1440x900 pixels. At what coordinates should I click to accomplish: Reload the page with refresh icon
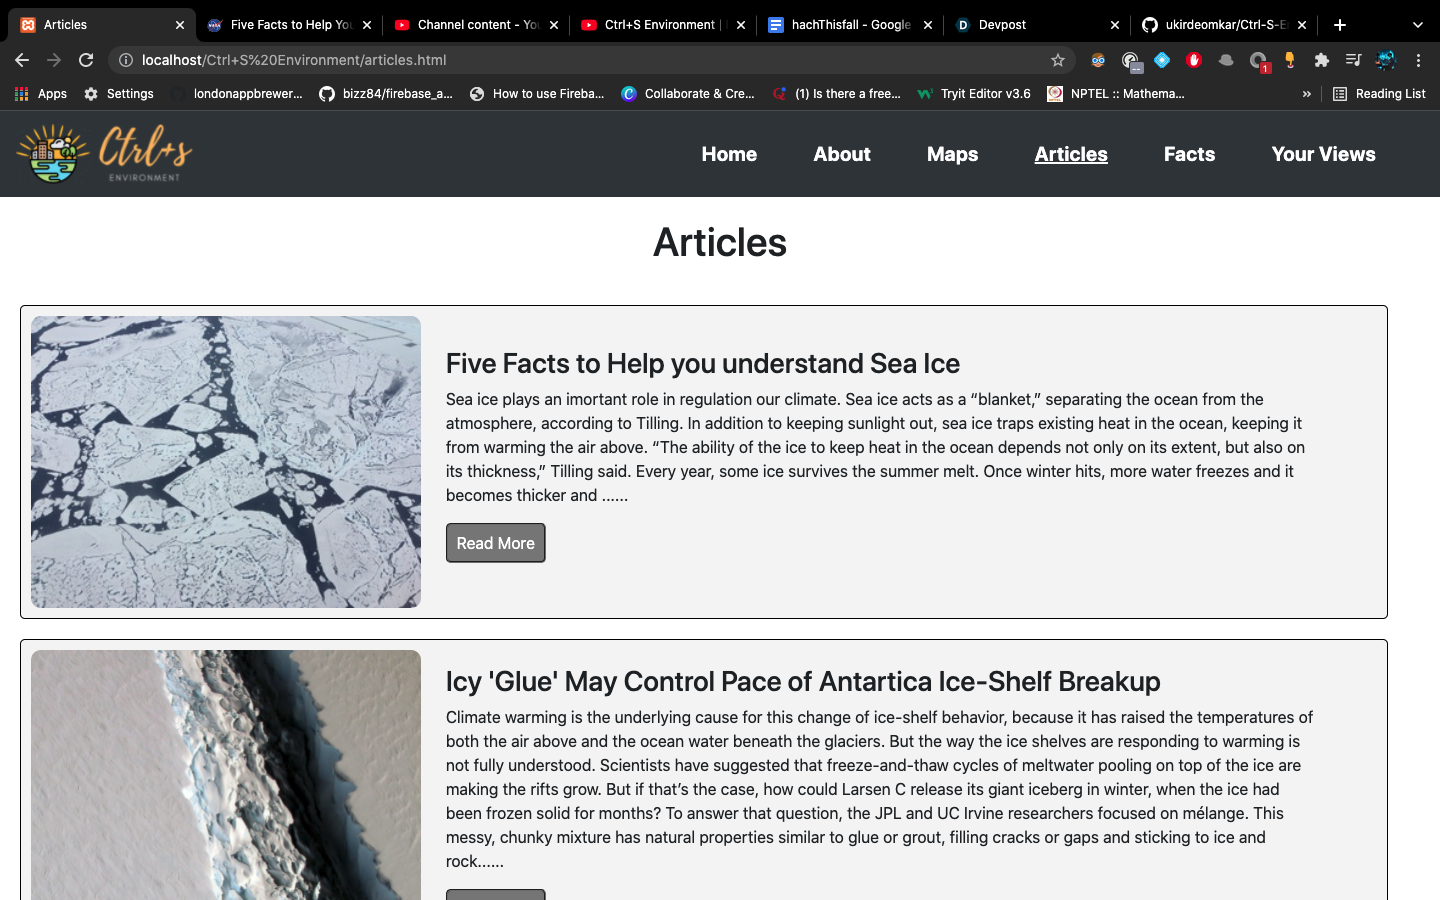[x=86, y=60]
